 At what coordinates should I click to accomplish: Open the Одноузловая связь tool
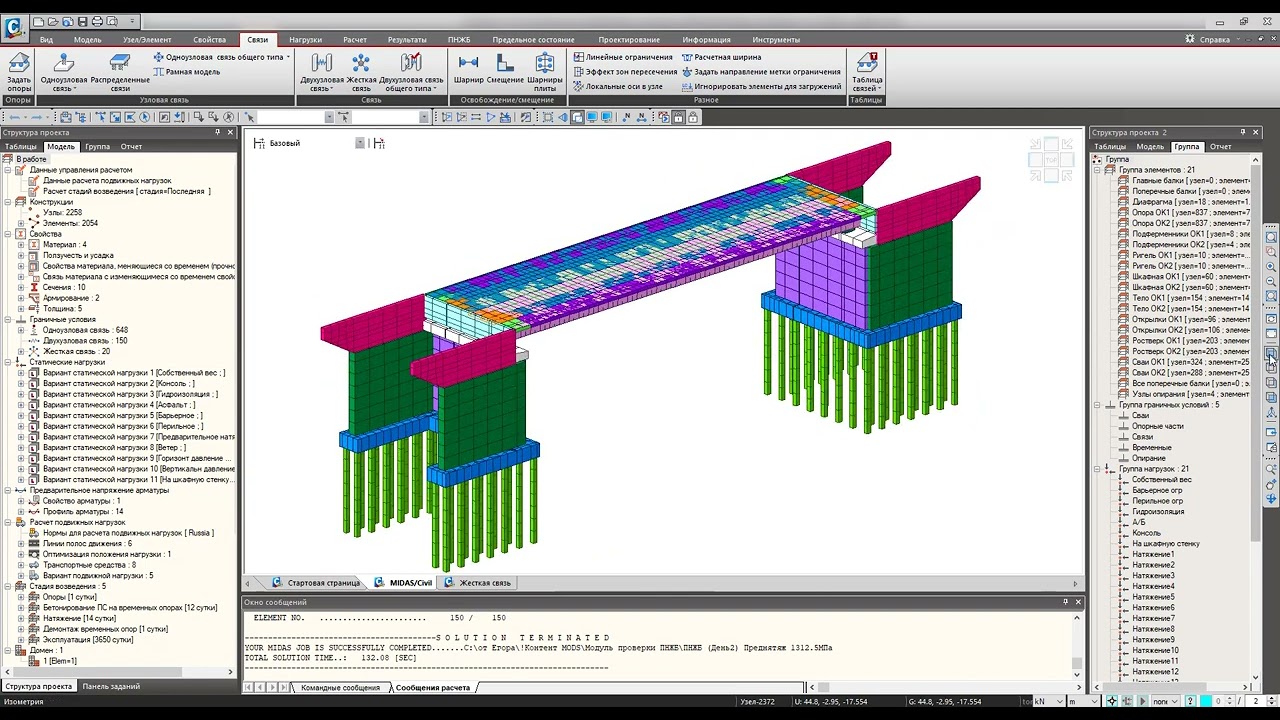(x=63, y=72)
